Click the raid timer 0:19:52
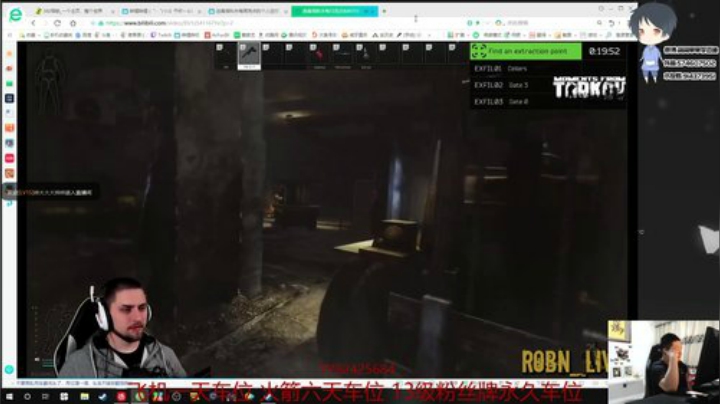 (x=604, y=51)
